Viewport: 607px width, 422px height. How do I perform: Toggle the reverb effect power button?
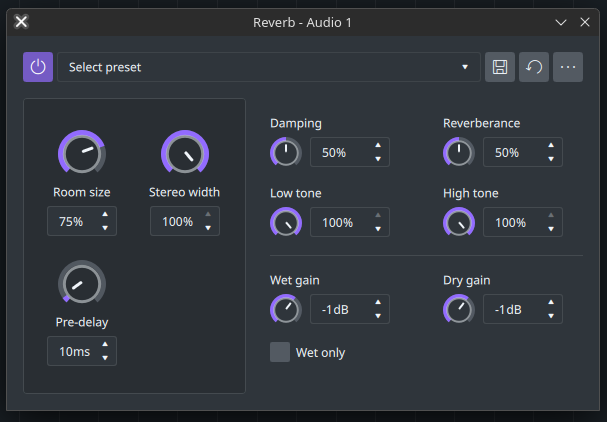[38, 67]
